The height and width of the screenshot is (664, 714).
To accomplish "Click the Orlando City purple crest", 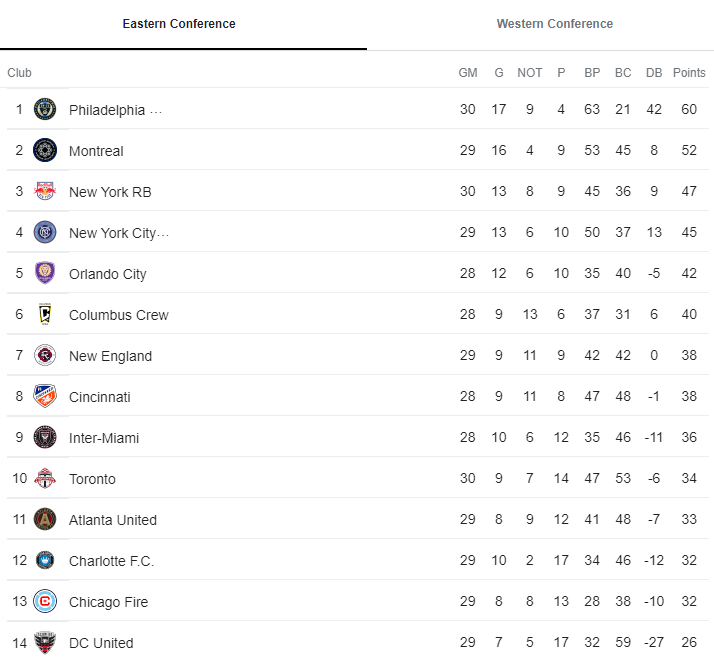I will pos(45,273).
